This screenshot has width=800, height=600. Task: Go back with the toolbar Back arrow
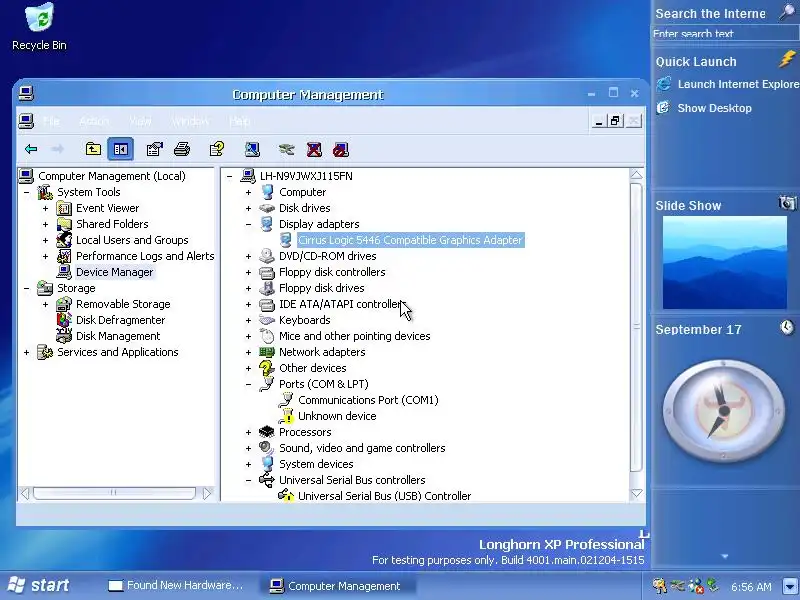pos(31,149)
